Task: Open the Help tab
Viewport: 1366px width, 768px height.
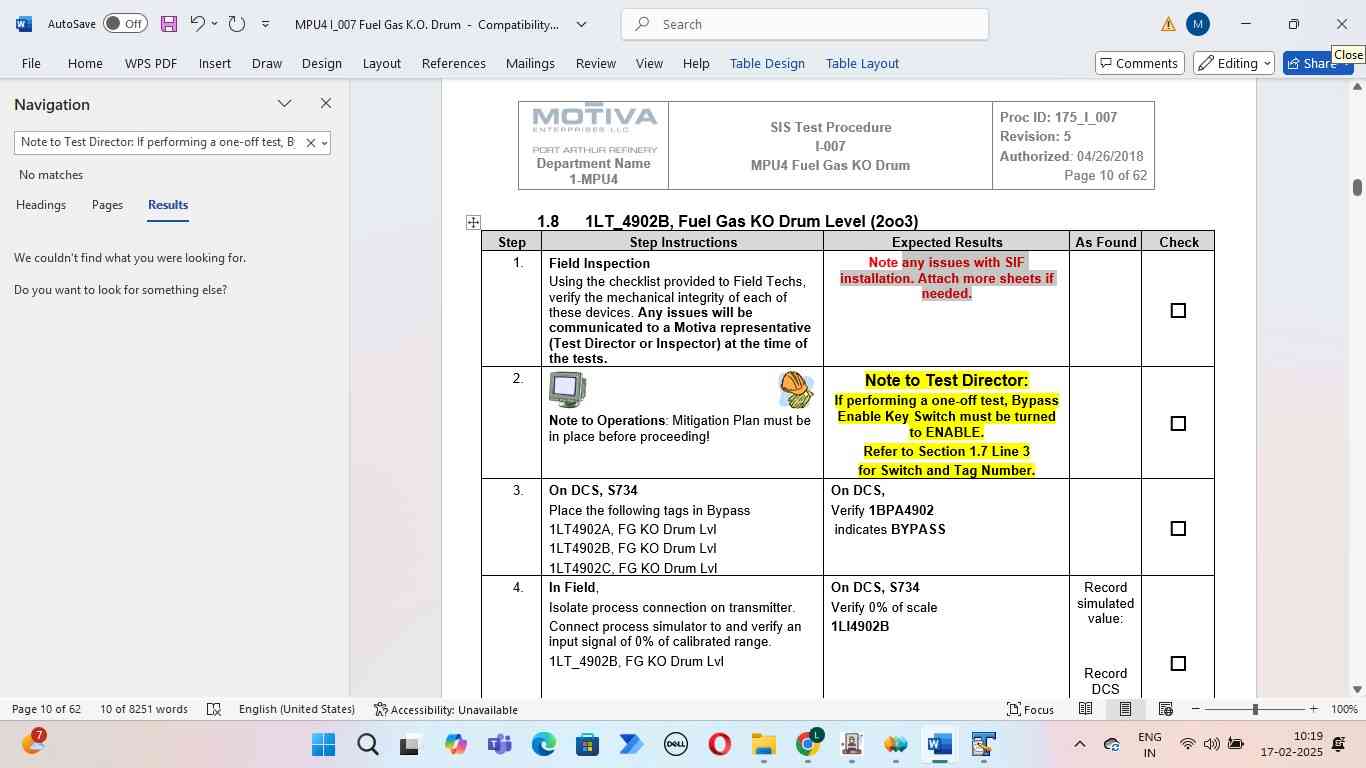Action: point(696,63)
